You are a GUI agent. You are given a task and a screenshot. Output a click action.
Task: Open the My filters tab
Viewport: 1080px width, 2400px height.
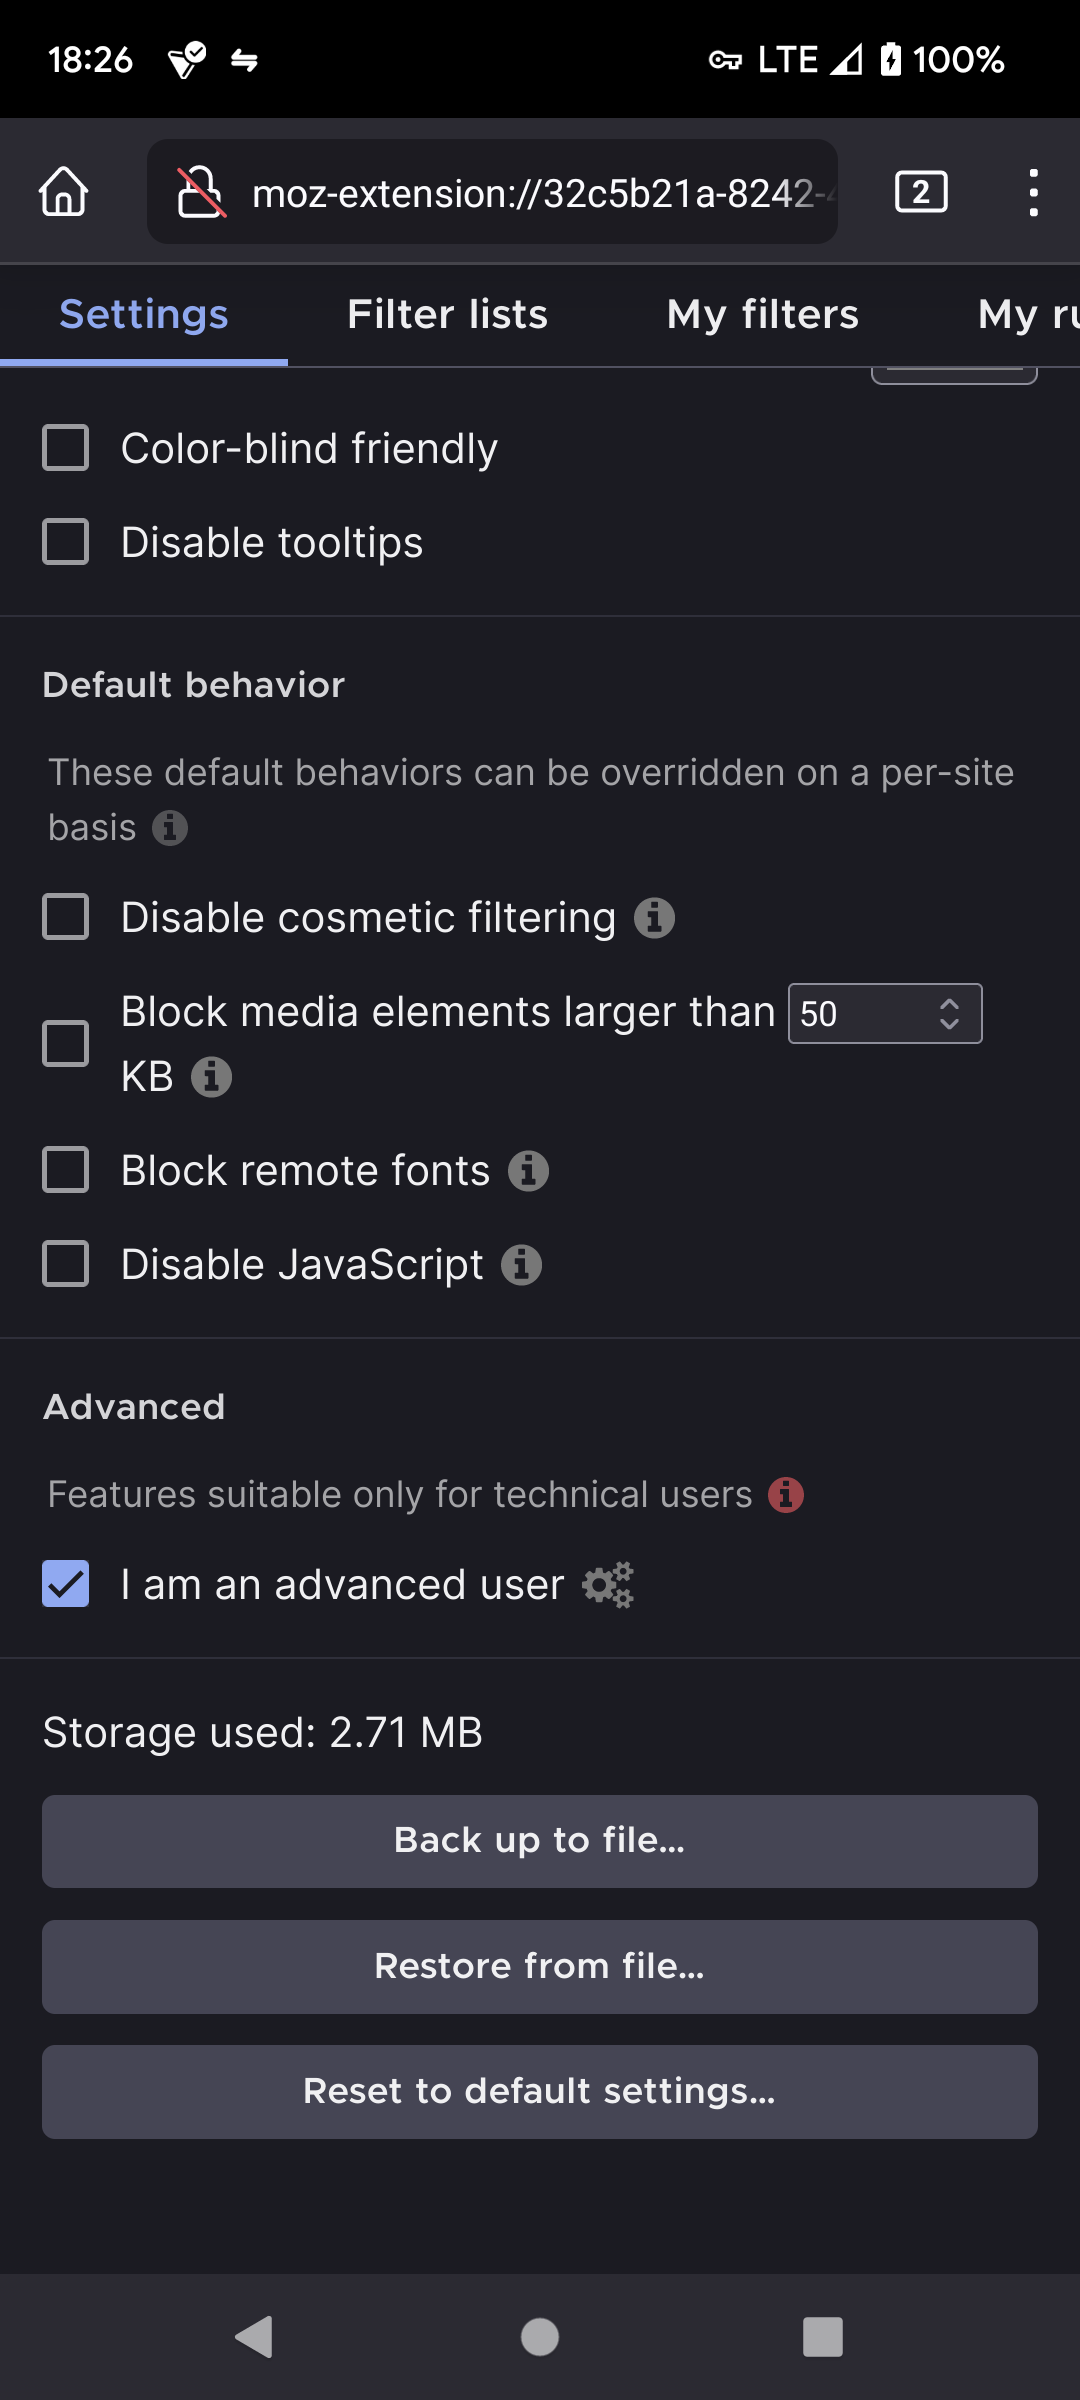762,315
